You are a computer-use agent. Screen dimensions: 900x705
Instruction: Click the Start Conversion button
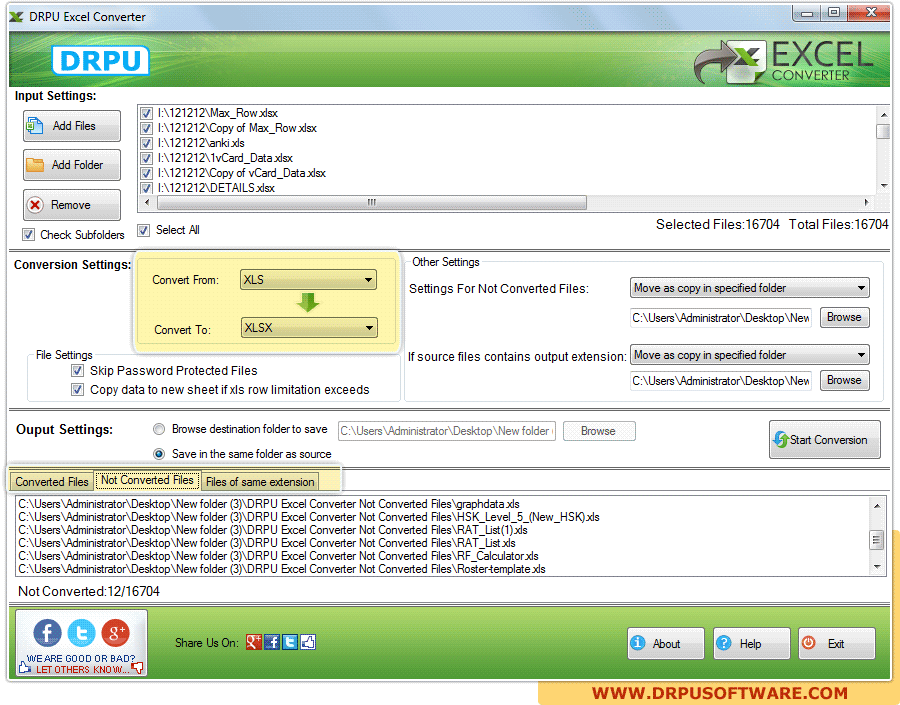click(x=824, y=440)
